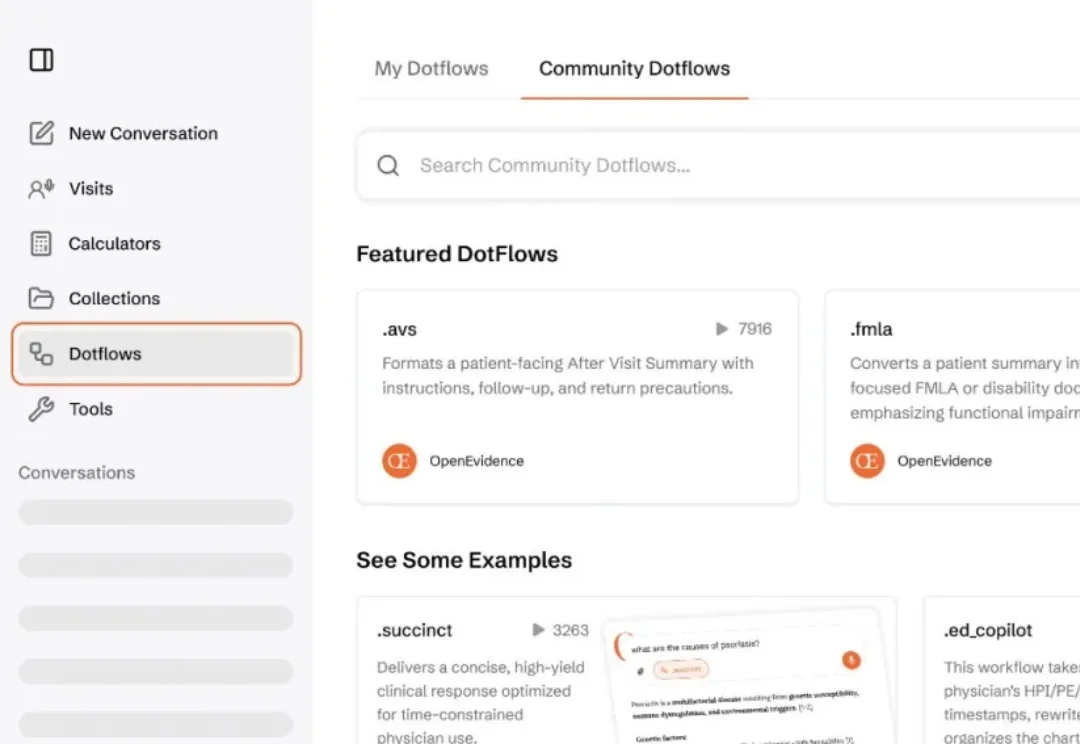This screenshot has width=1080, height=744.
Task: Click the Dotflows workflow icon
Action: [41, 354]
